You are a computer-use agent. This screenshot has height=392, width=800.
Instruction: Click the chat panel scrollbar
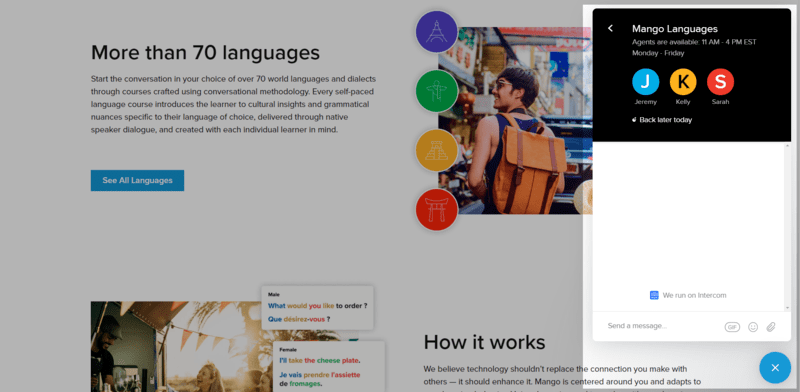point(788,227)
